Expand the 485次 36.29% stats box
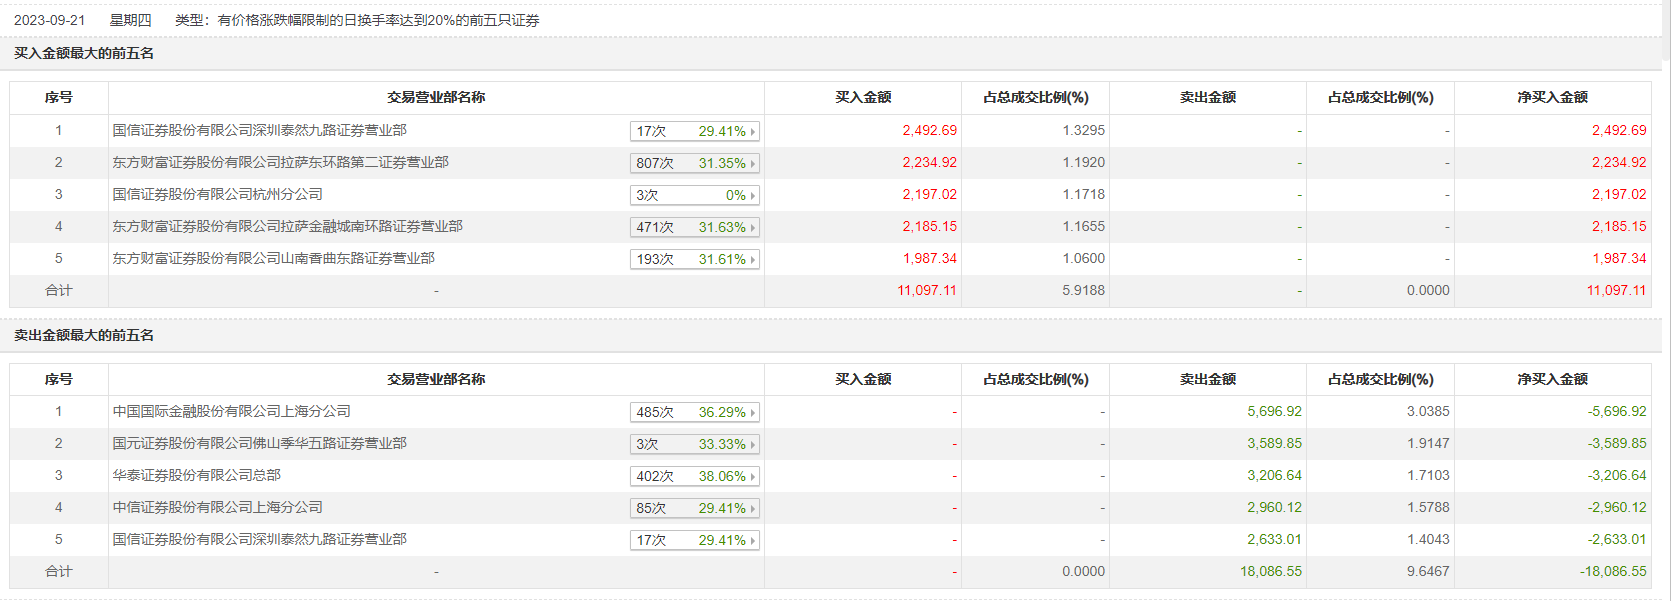The image size is (1671, 601). (x=695, y=412)
